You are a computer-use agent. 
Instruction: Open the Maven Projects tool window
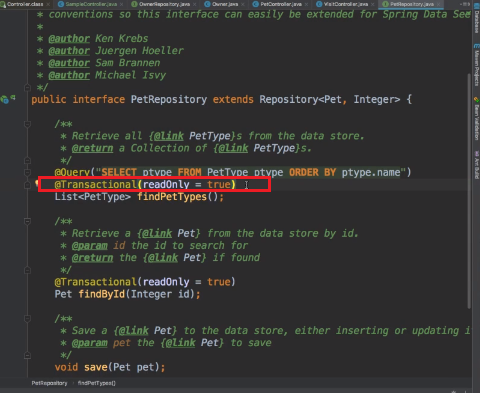476,65
